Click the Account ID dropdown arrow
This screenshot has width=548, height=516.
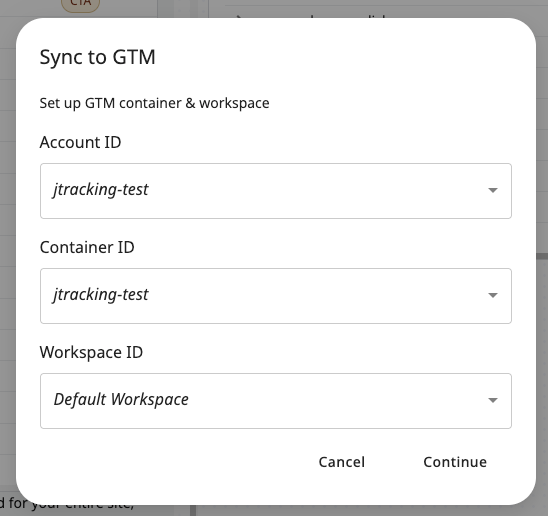click(493, 190)
